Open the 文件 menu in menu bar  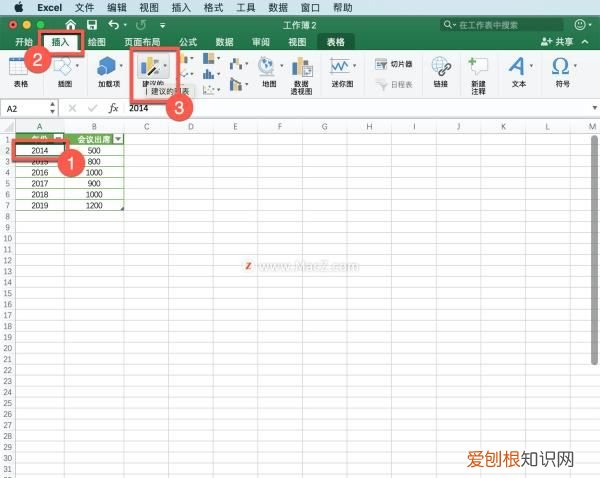pyautogui.click(x=84, y=7)
